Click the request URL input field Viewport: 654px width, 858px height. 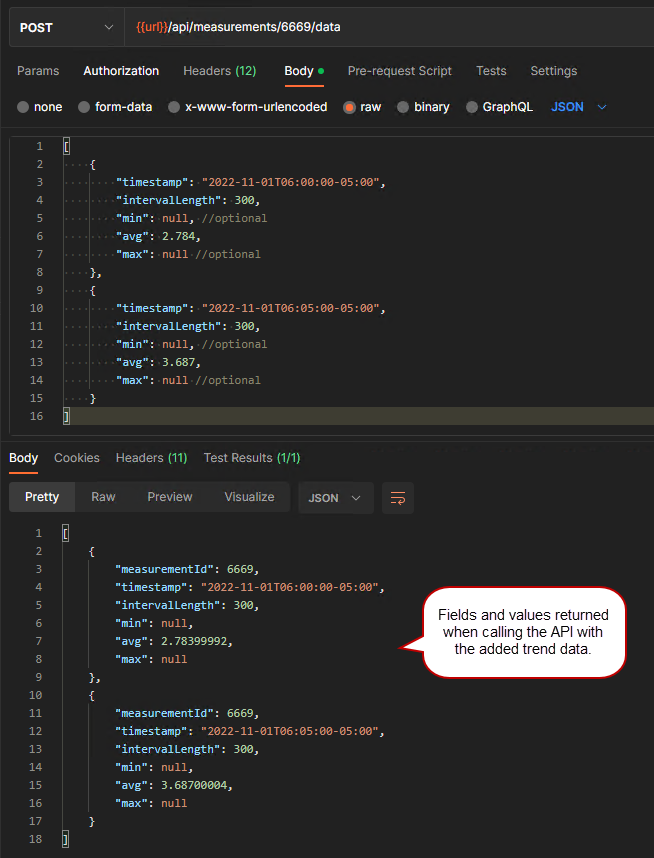coord(390,27)
